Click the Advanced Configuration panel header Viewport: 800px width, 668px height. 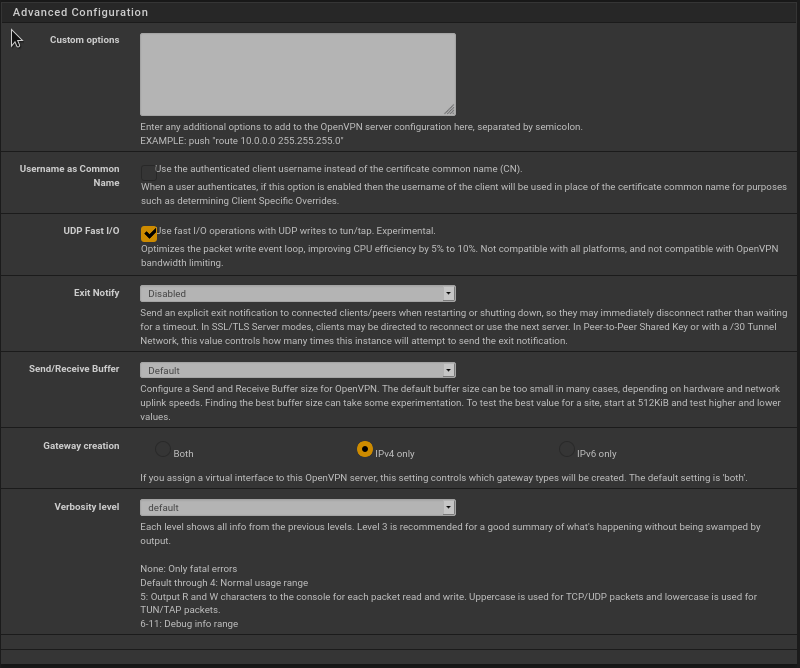(x=80, y=12)
